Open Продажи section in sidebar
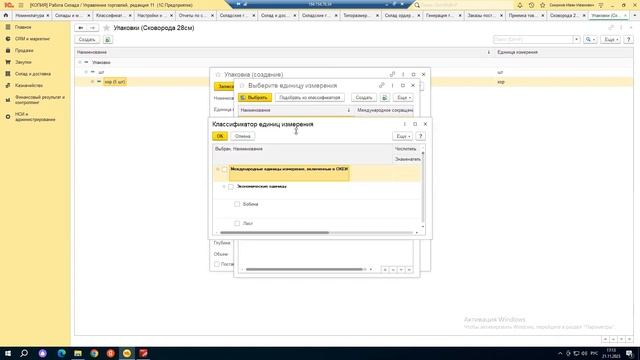This screenshot has height=360, width=640. pos(24,50)
